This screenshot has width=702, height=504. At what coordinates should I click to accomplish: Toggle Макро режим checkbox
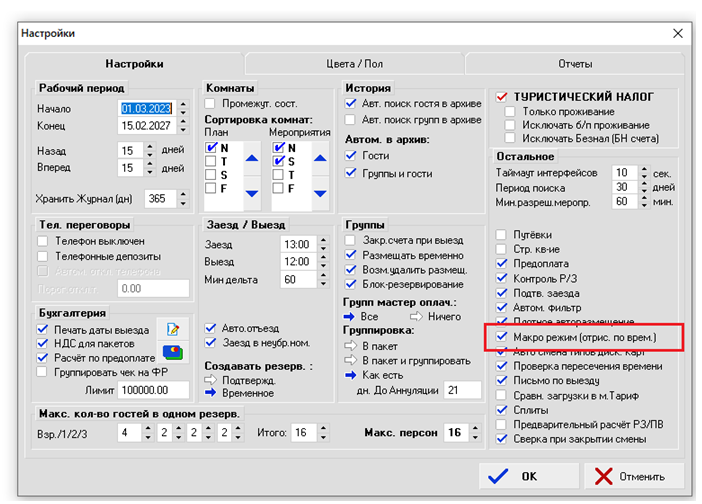click(502, 338)
